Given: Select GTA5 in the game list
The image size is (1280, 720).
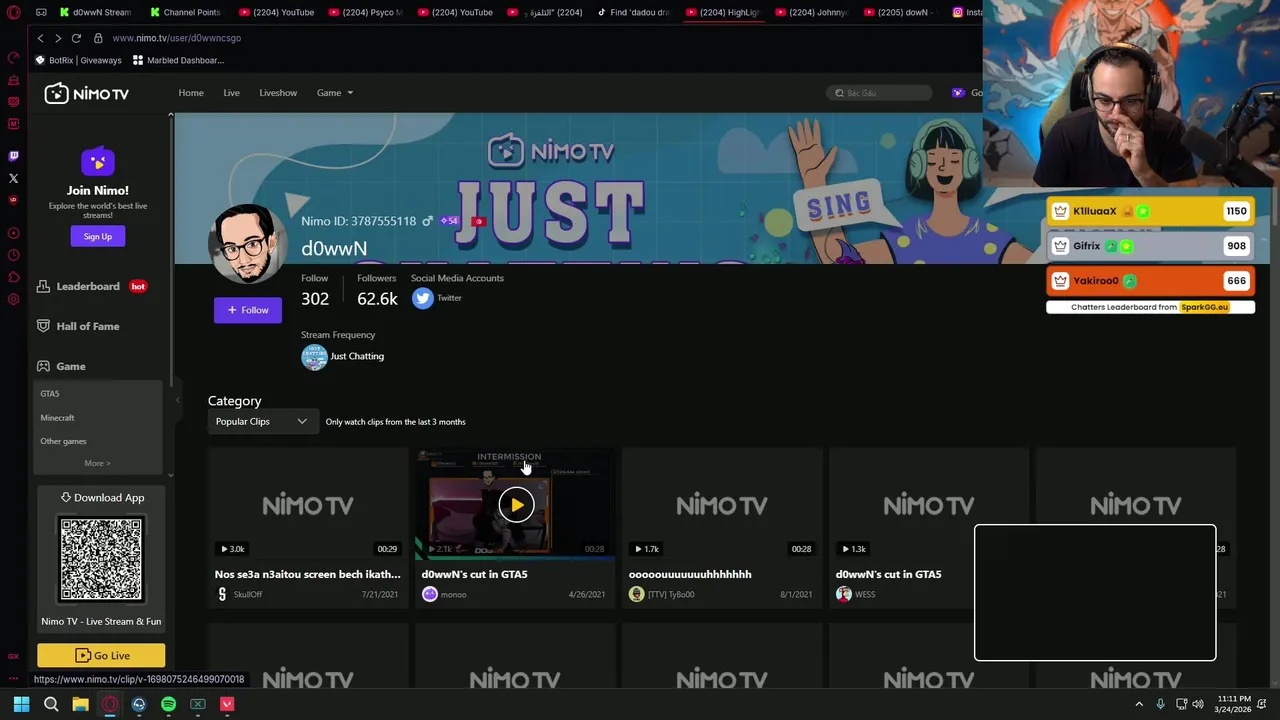Looking at the screenshot, I should (50, 394).
